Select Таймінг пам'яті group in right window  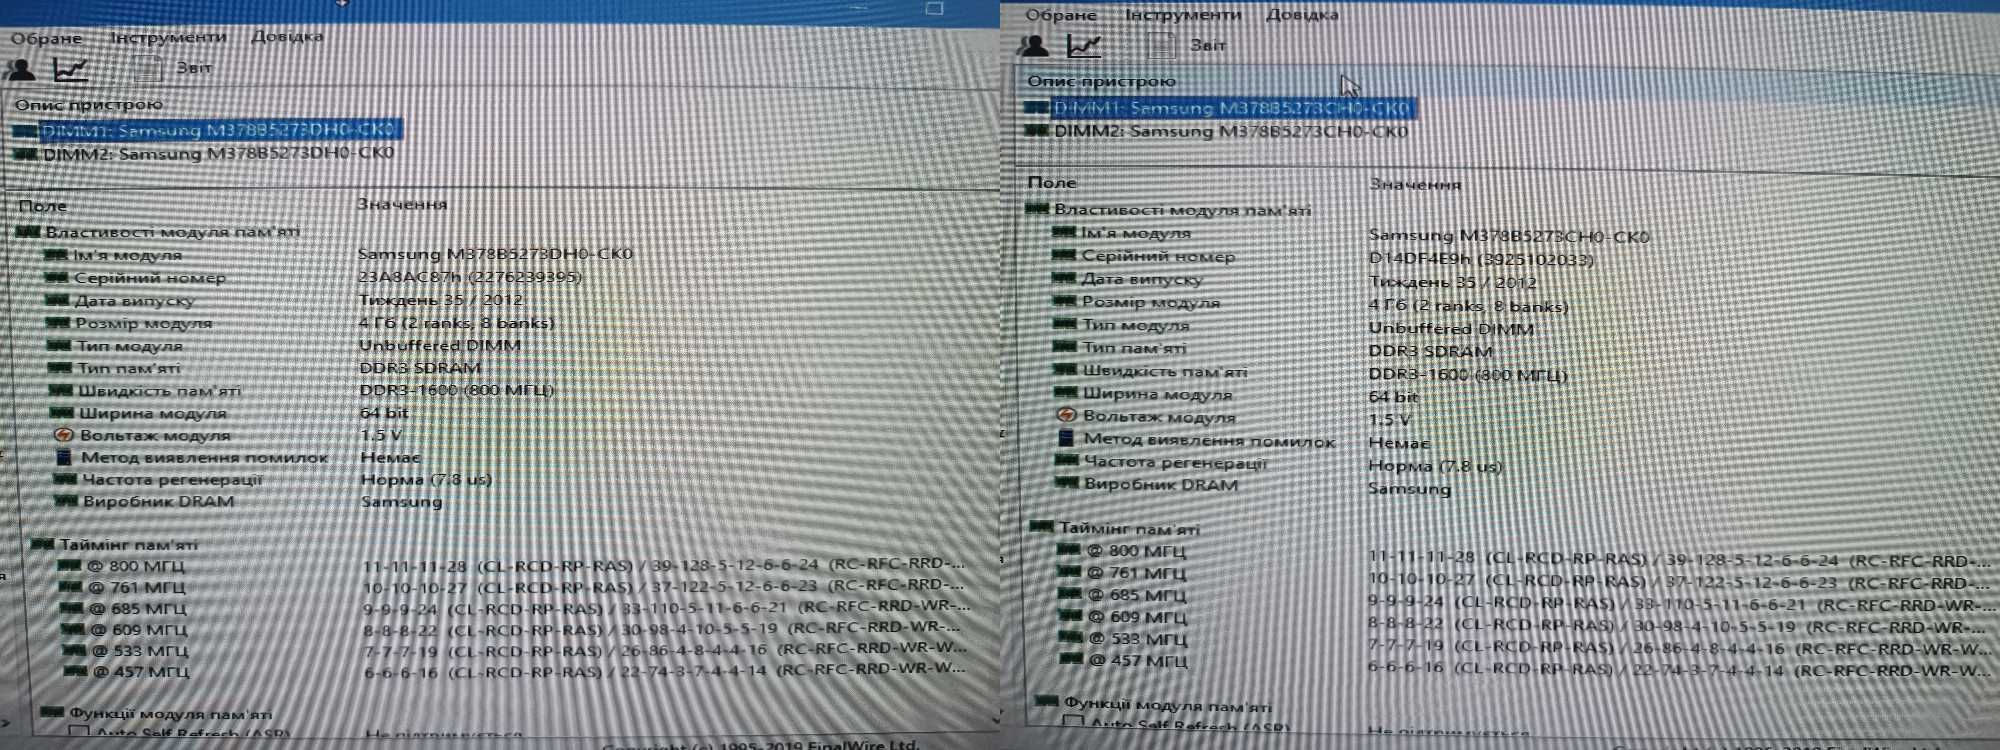(x=1128, y=528)
